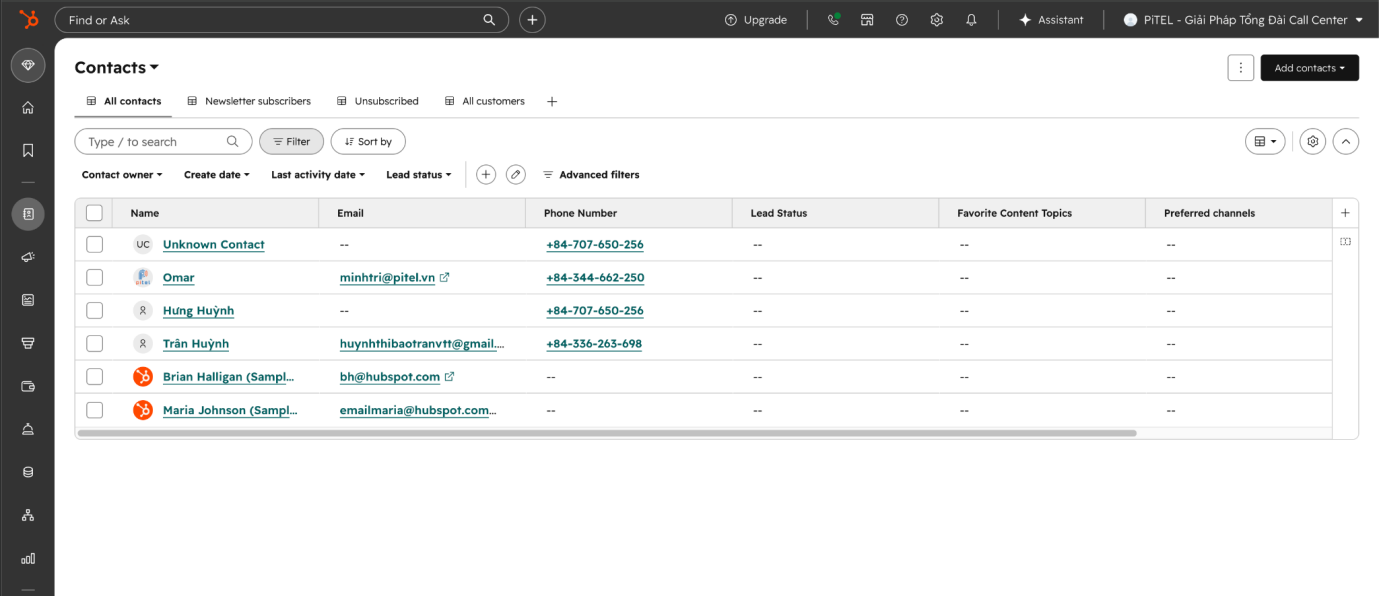Expand the Contacts title dropdown
This screenshot has width=1379, height=596.
pos(117,68)
